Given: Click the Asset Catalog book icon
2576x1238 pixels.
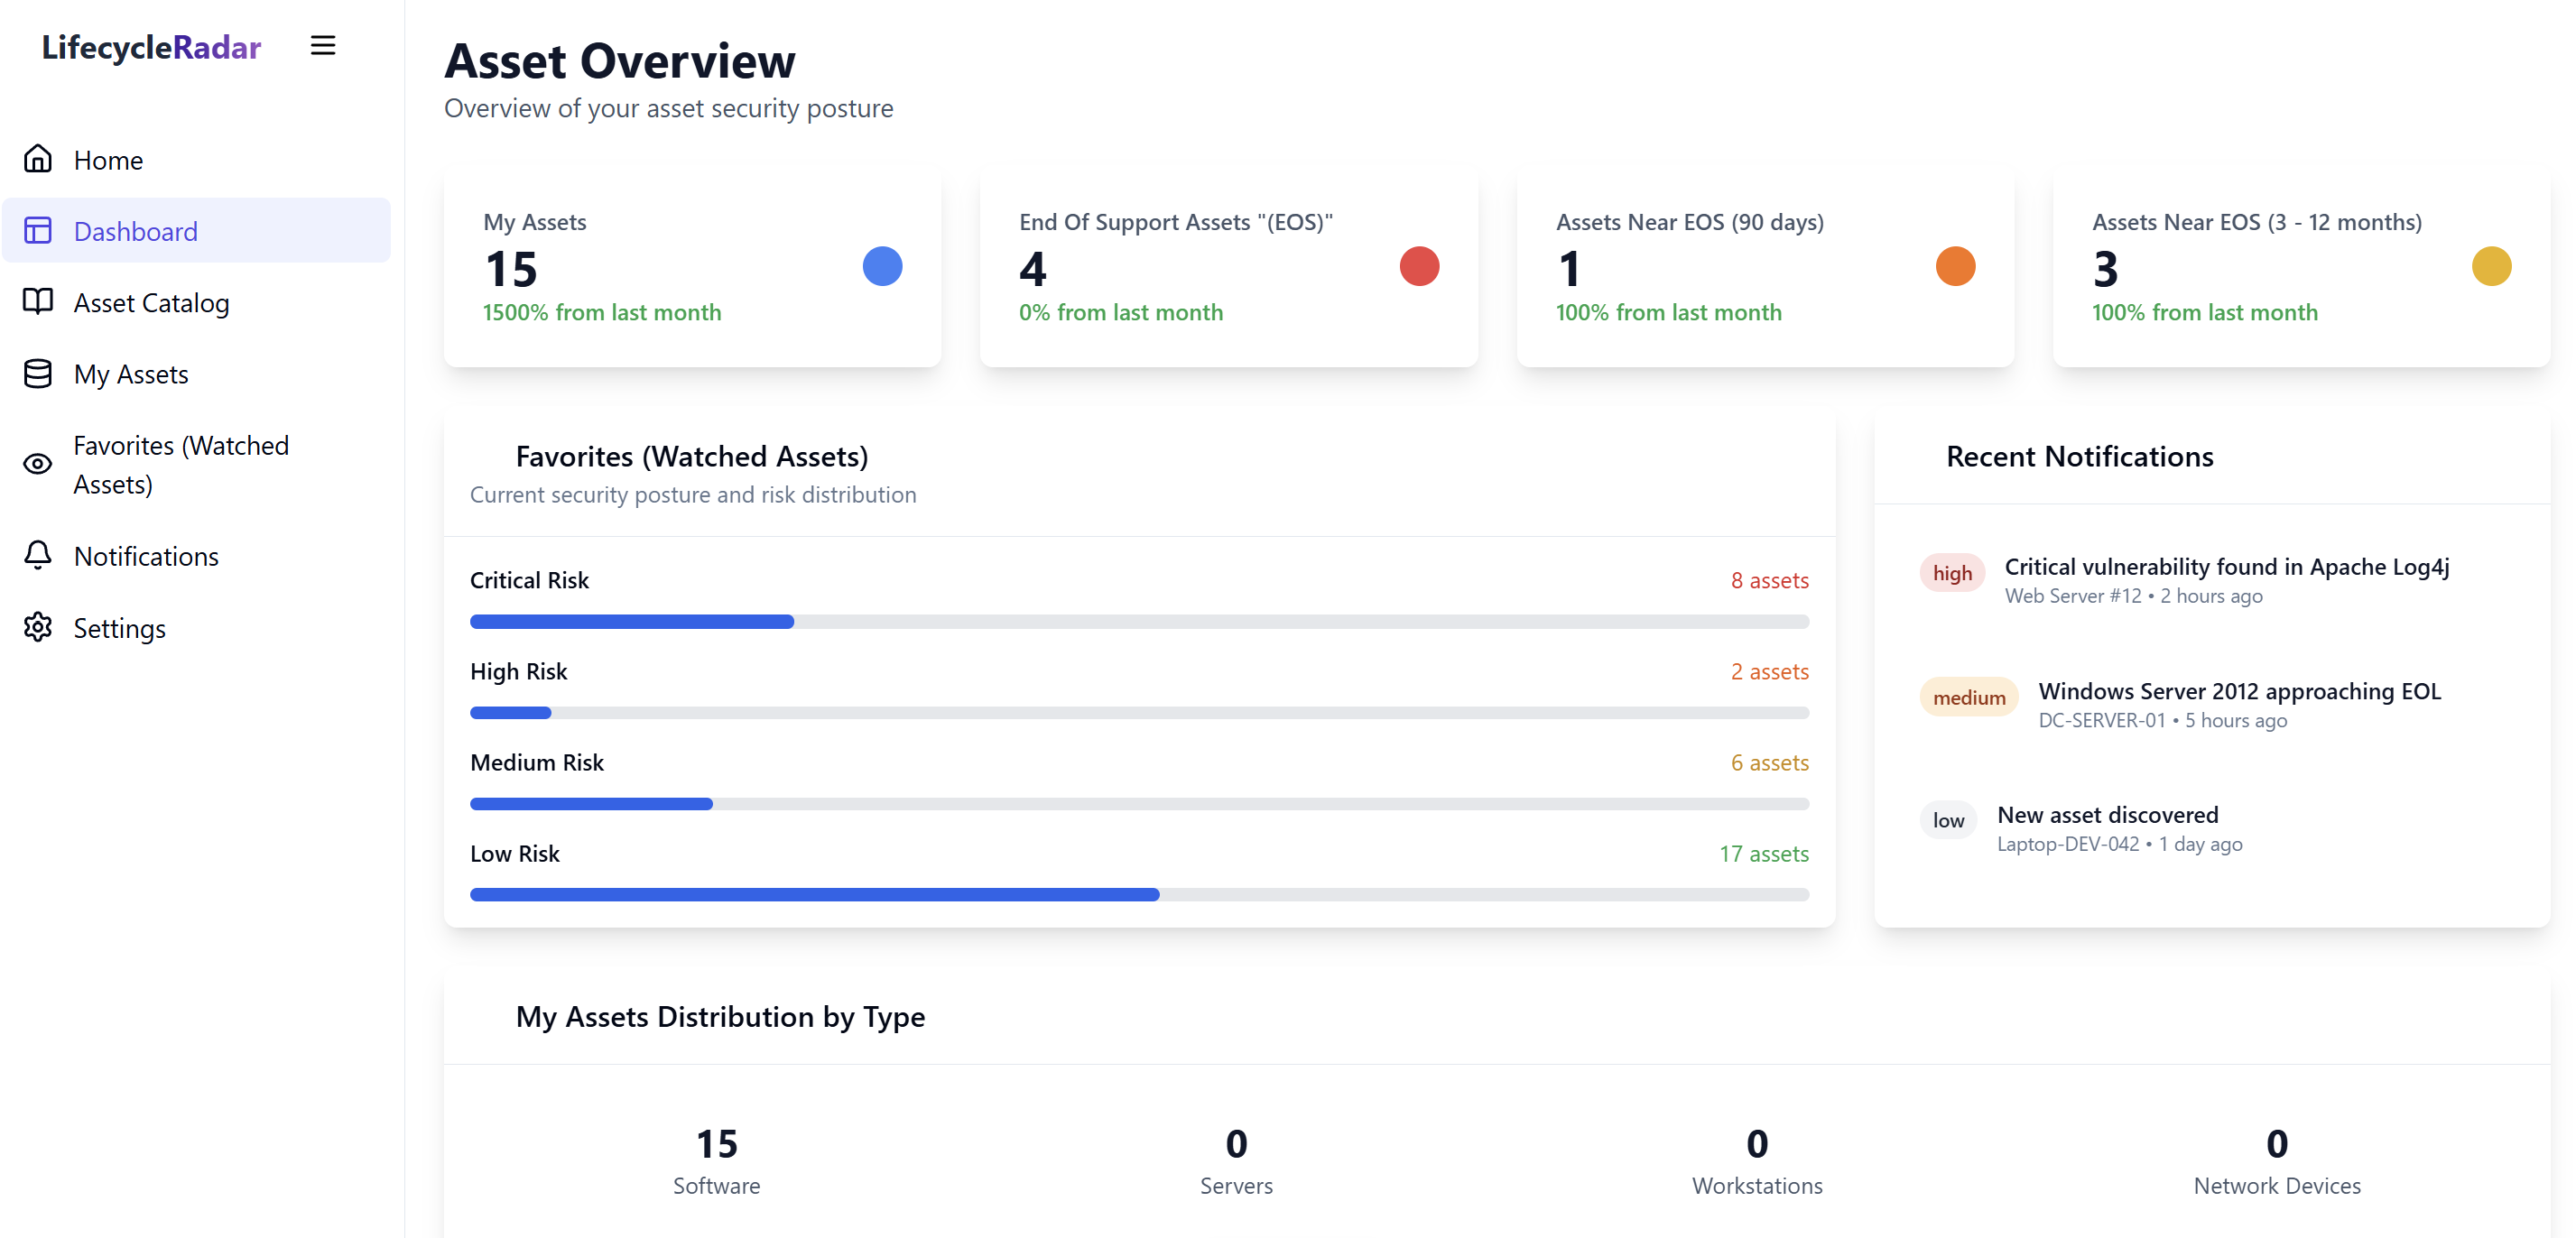Looking at the screenshot, I should (38, 302).
